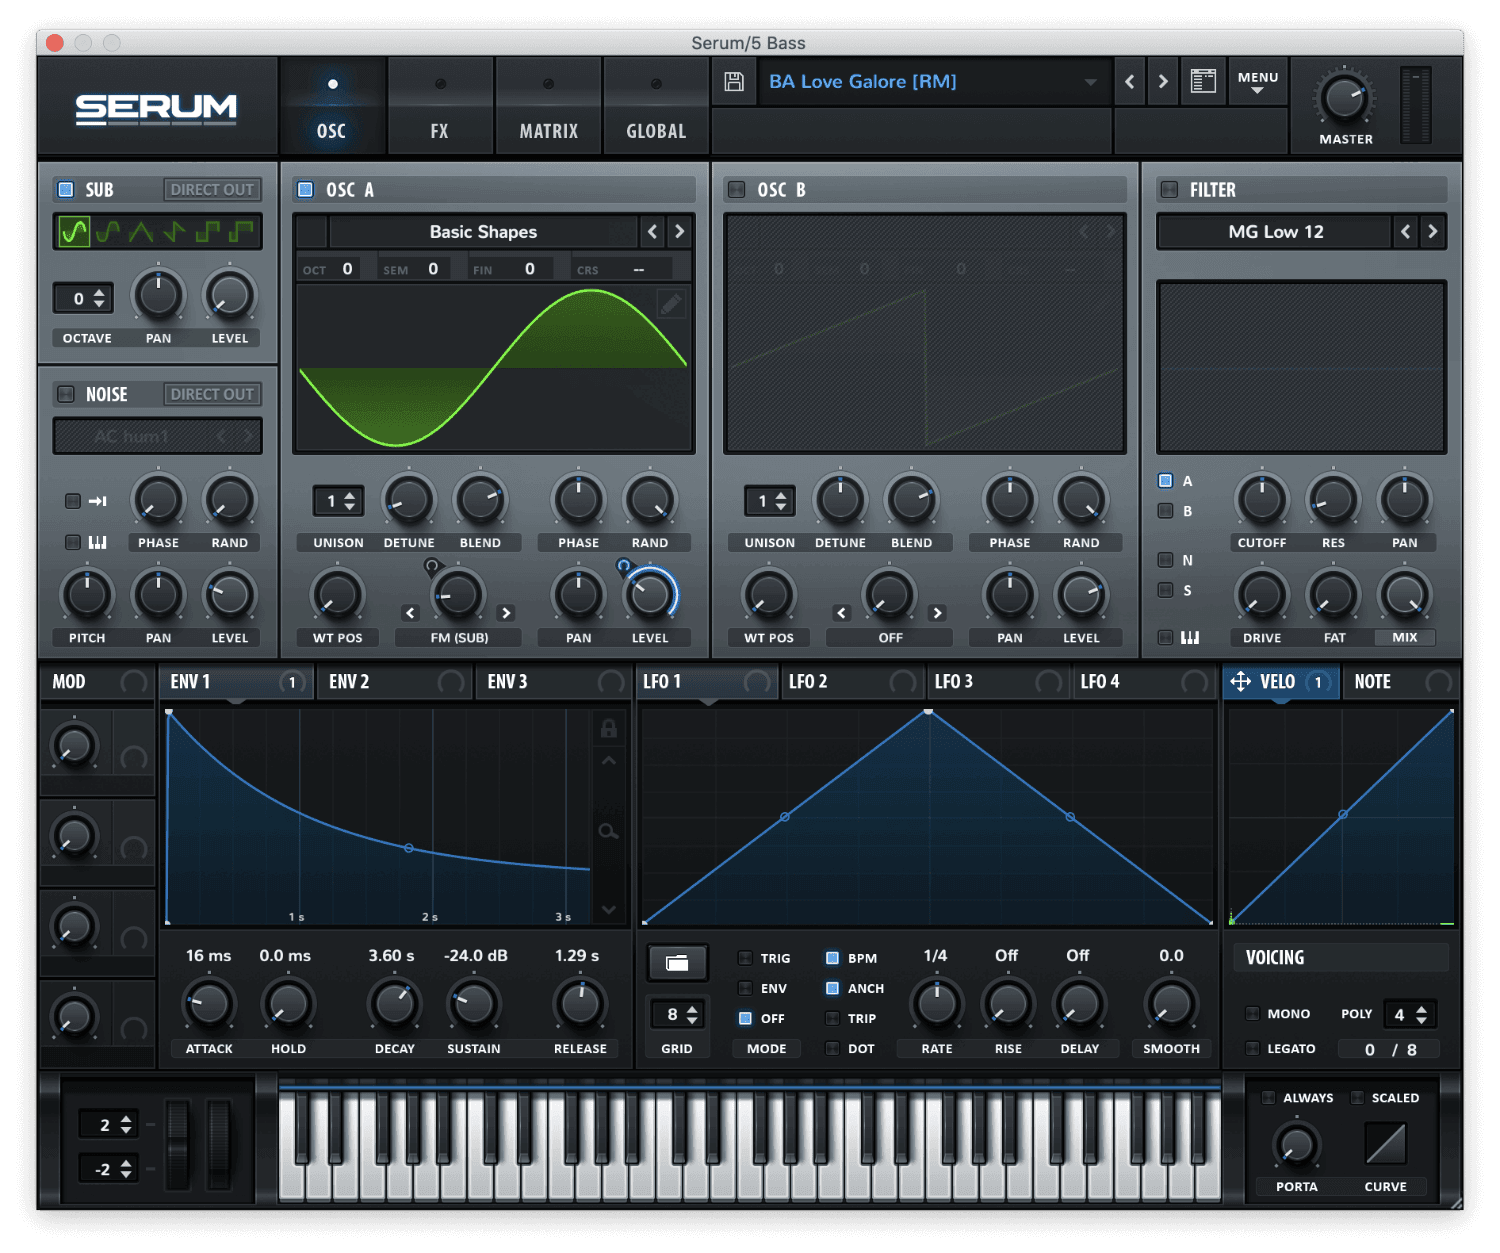Disable the SUB oscillator
The height and width of the screenshot is (1253, 1500).
point(66,190)
